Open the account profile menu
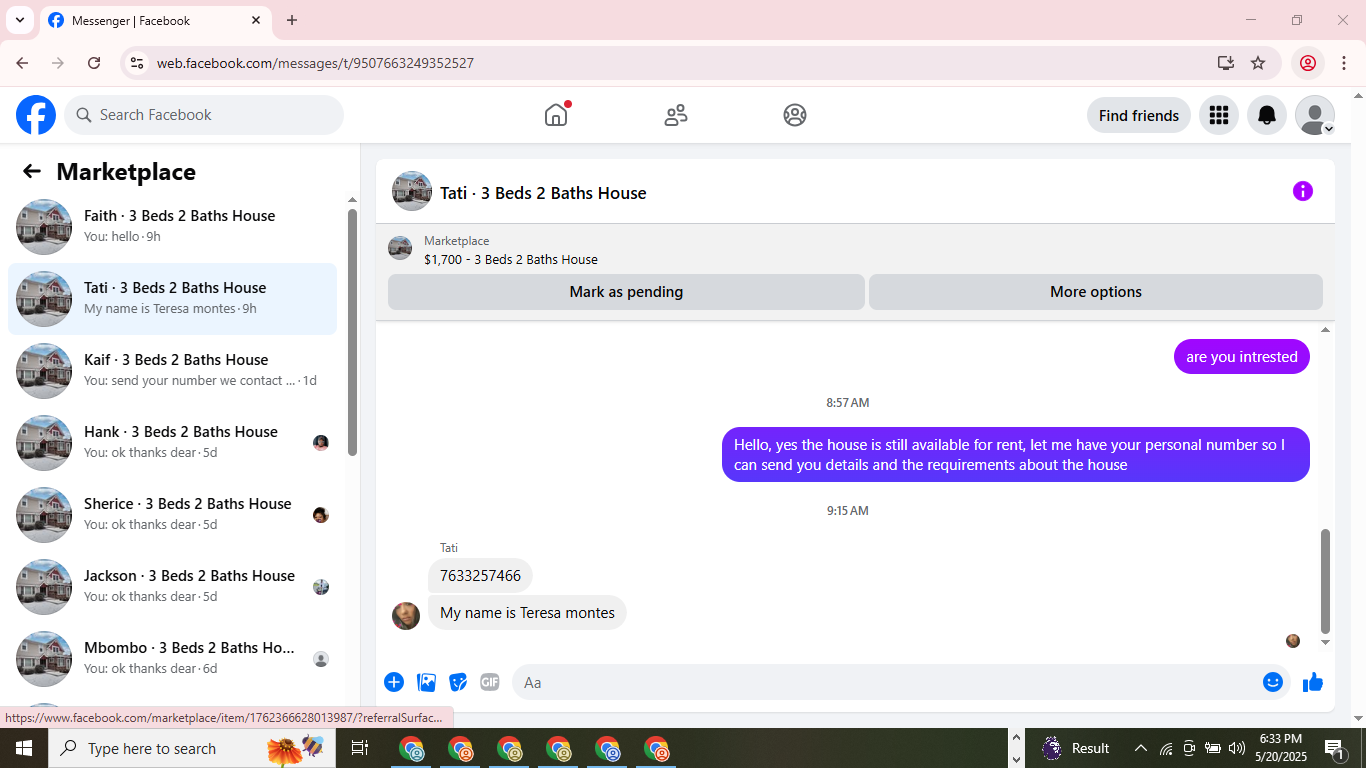 tap(1315, 115)
